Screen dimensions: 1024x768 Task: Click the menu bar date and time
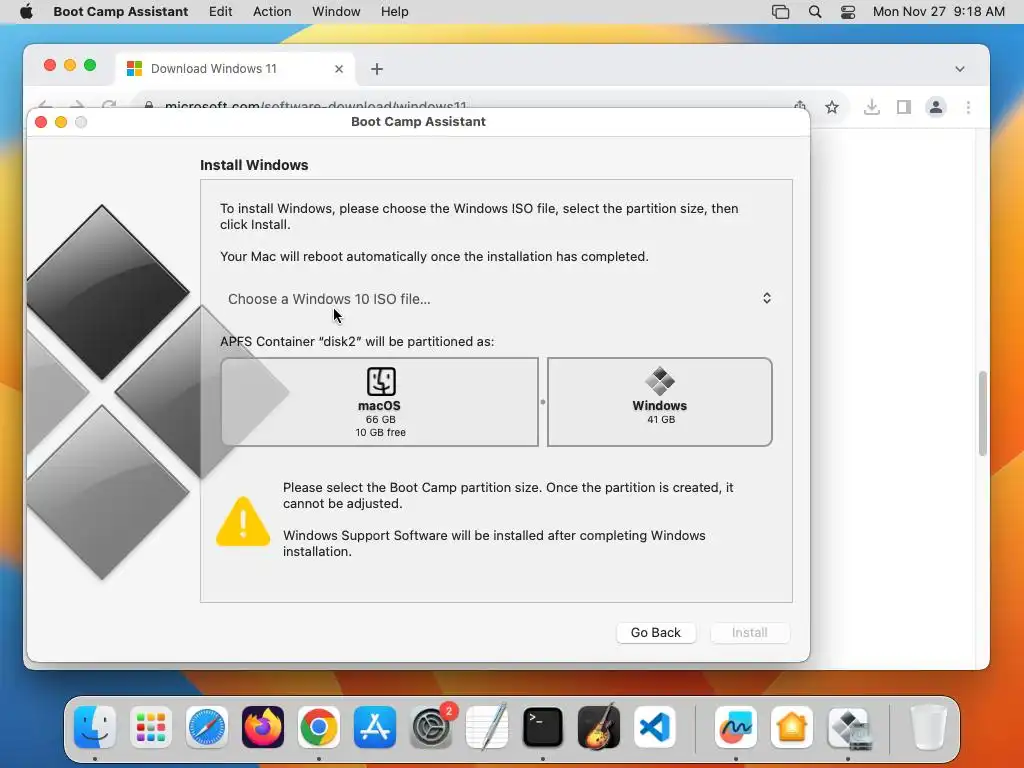point(938,12)
